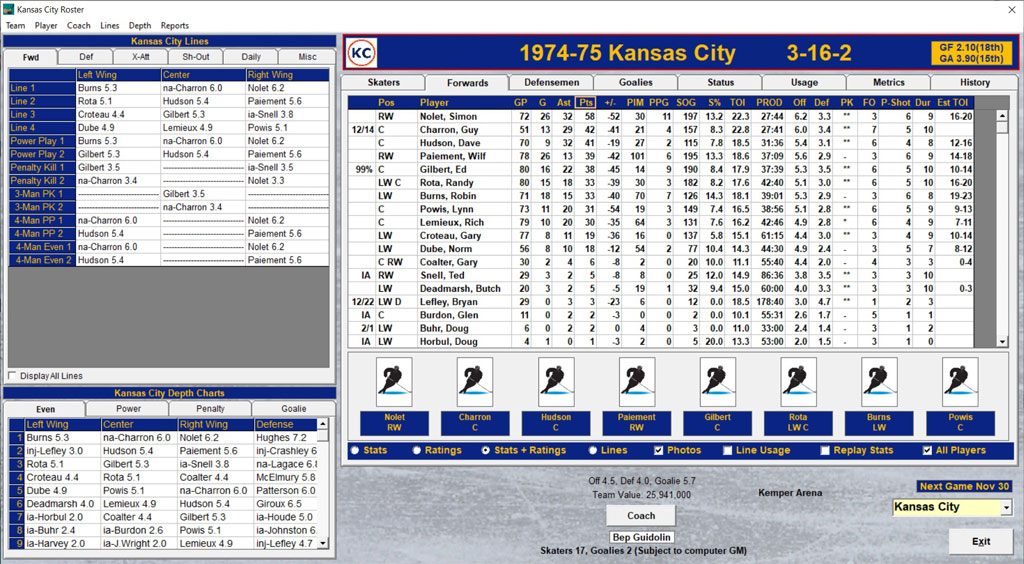Screen dimensions: 1024x564
Task: Enable the Replay Stats checkbox
Action: tap(824, 450)
